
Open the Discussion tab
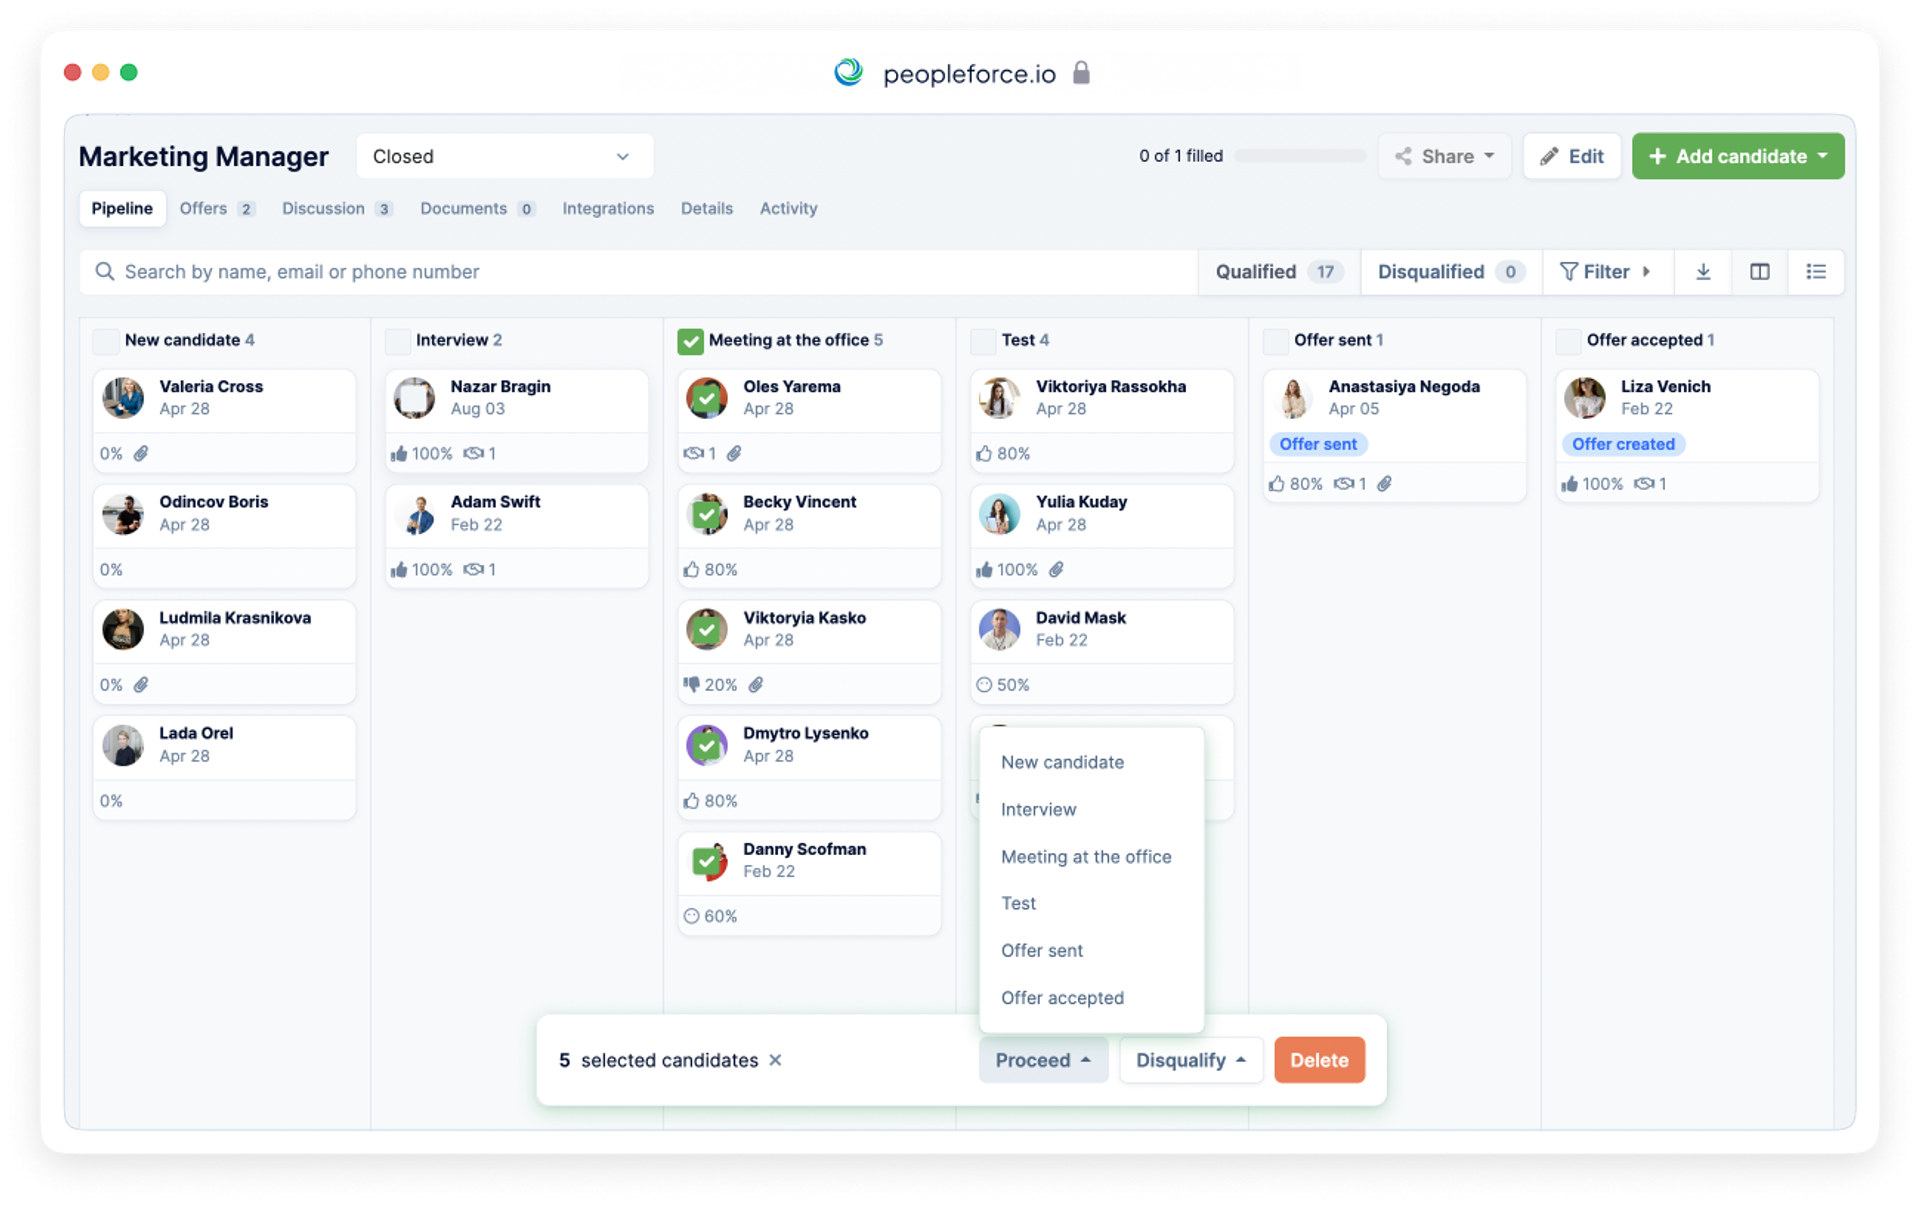(336, 209)
